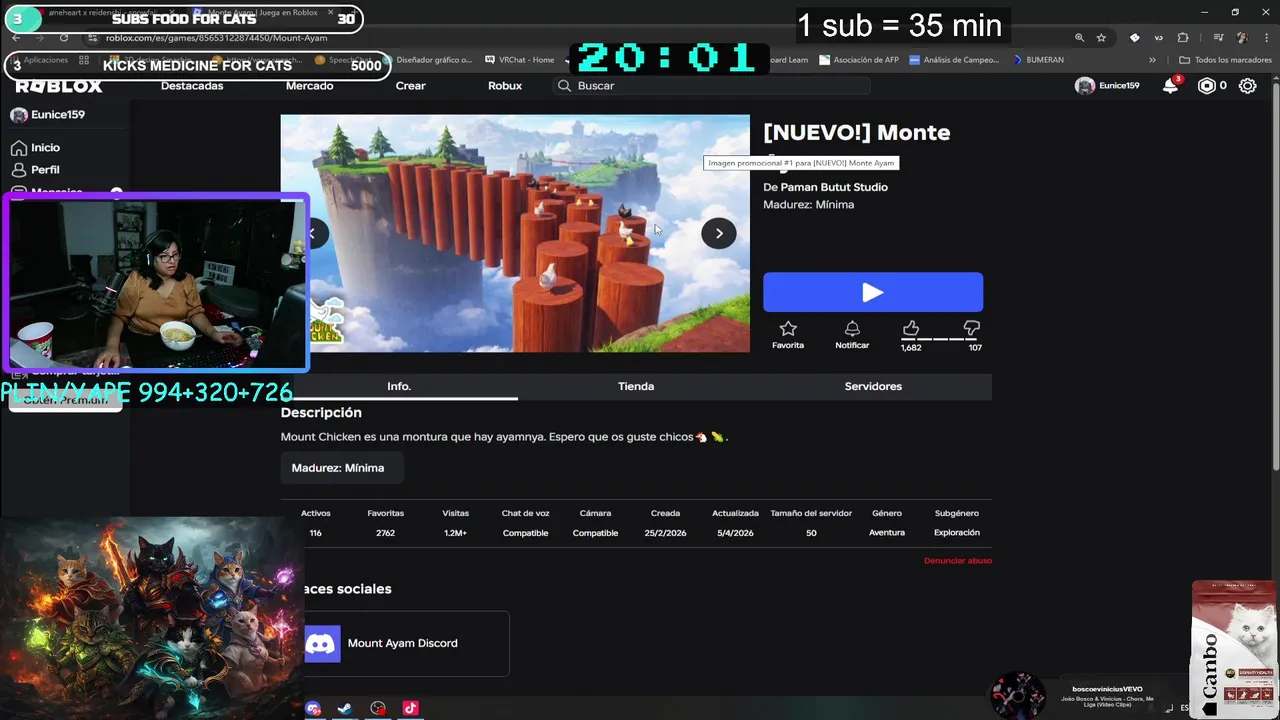Viewport: 1280px width, 720px height.
Task: Click the Exploración subgenre link
Action: click(957, 533)
